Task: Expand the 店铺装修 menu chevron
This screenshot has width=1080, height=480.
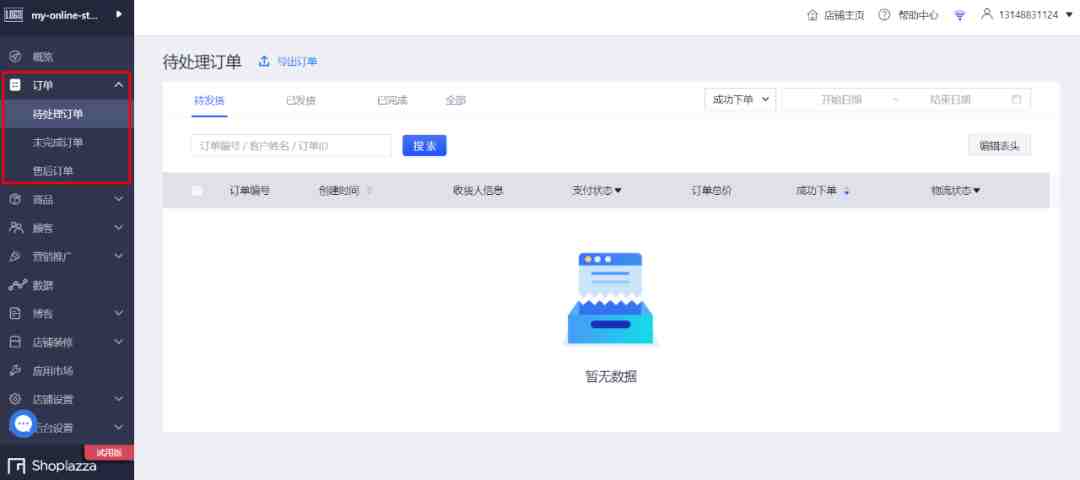Action: pos(118,342)
